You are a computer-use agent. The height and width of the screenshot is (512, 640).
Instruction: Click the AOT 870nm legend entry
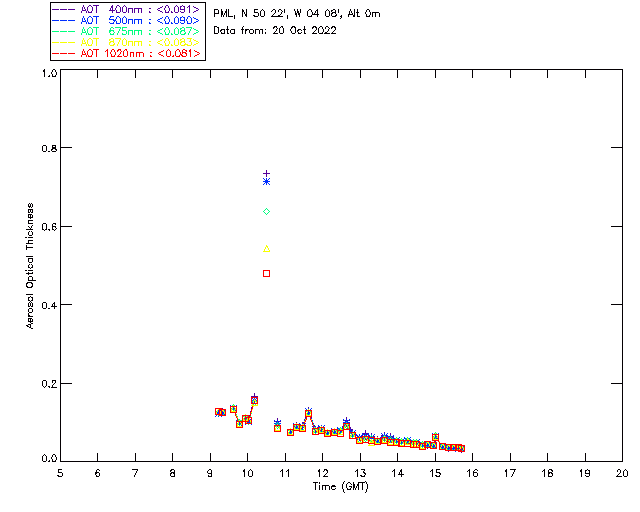(126, 42)
